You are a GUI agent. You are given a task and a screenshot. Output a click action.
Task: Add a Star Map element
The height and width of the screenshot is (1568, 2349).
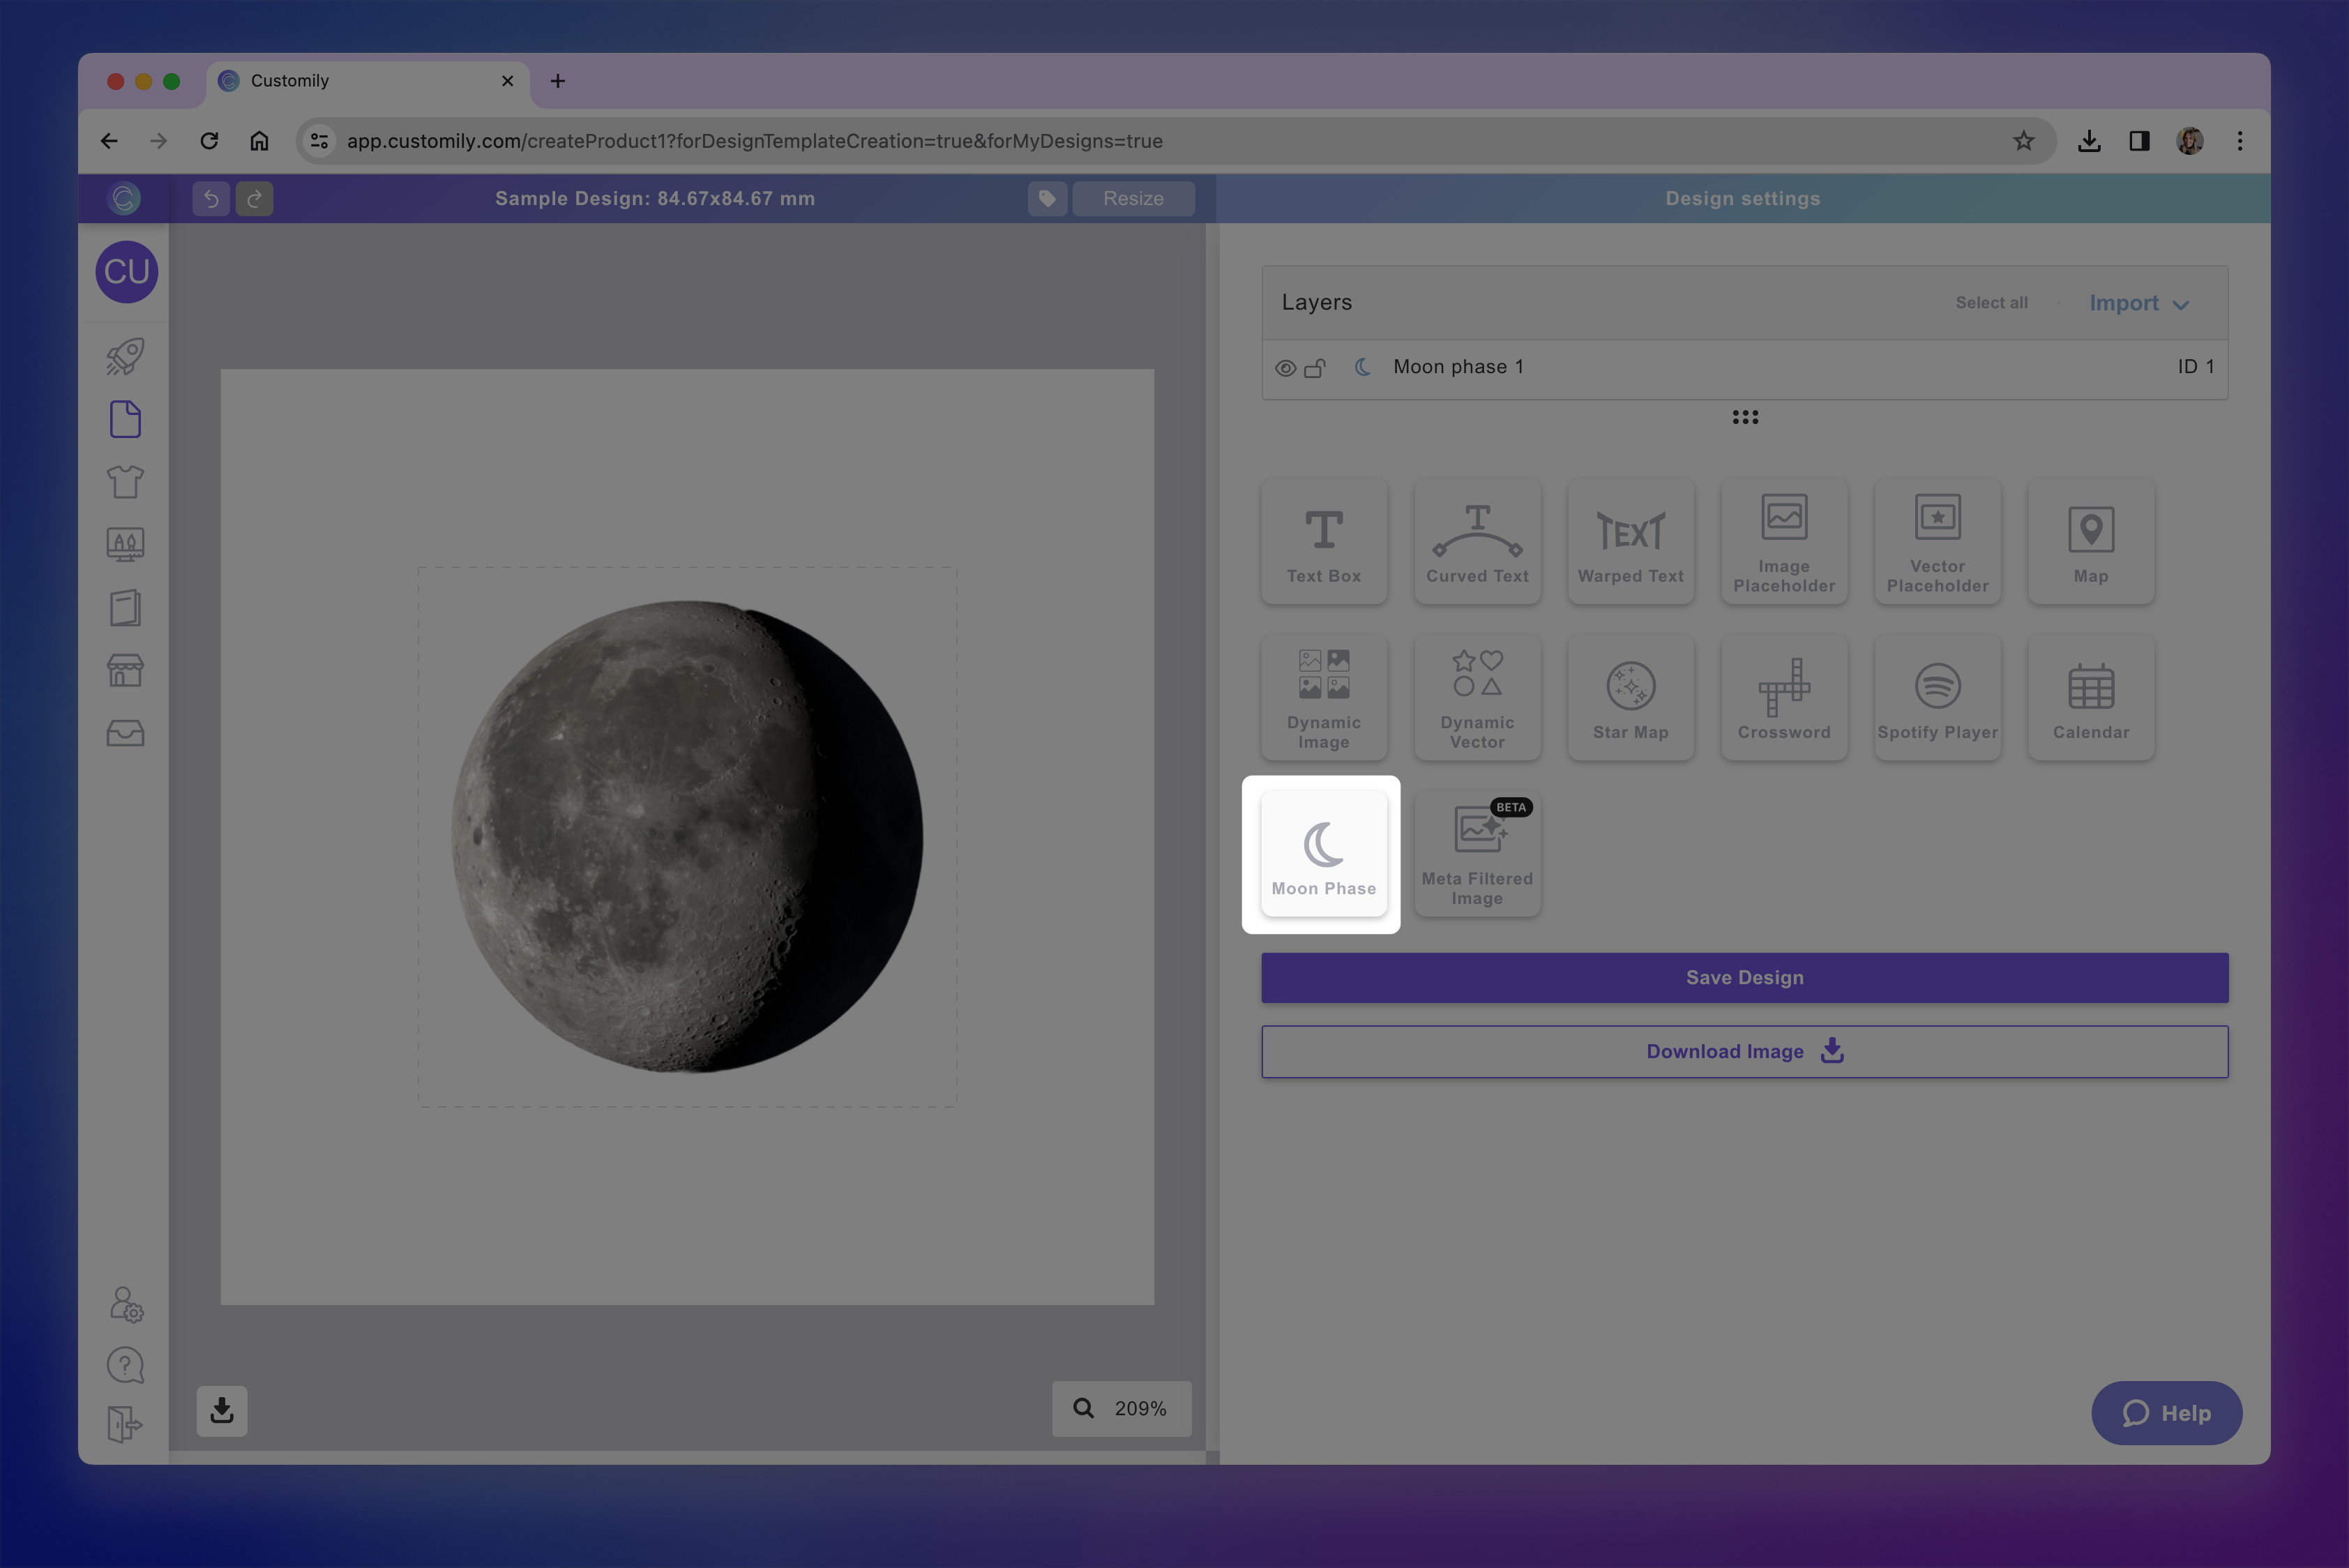1630,697
